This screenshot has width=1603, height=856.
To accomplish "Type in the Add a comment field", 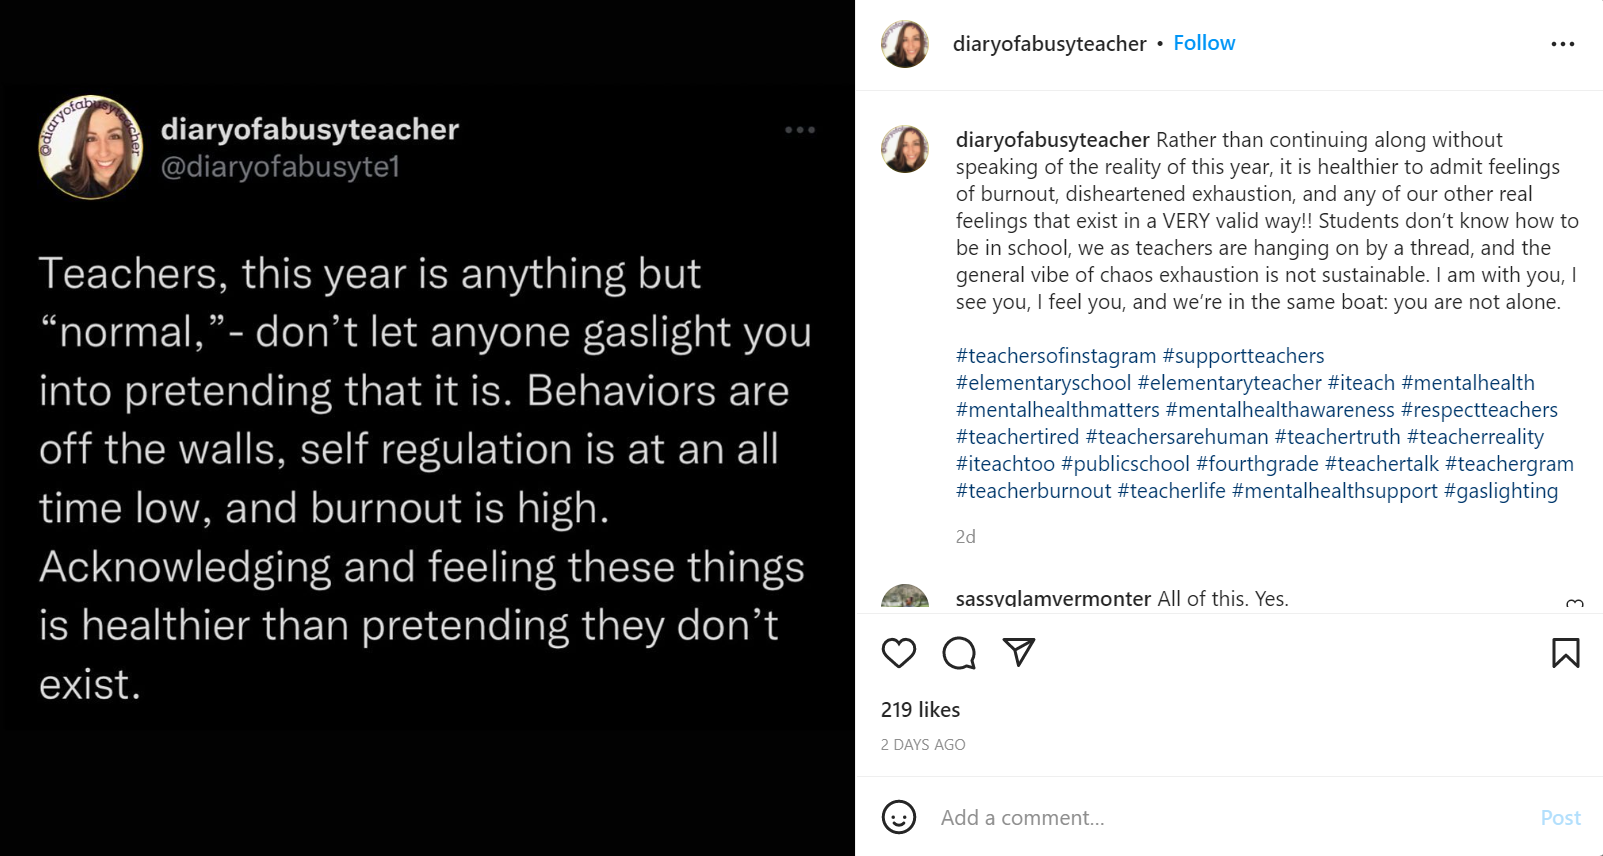I will [x=1200, y=818].
